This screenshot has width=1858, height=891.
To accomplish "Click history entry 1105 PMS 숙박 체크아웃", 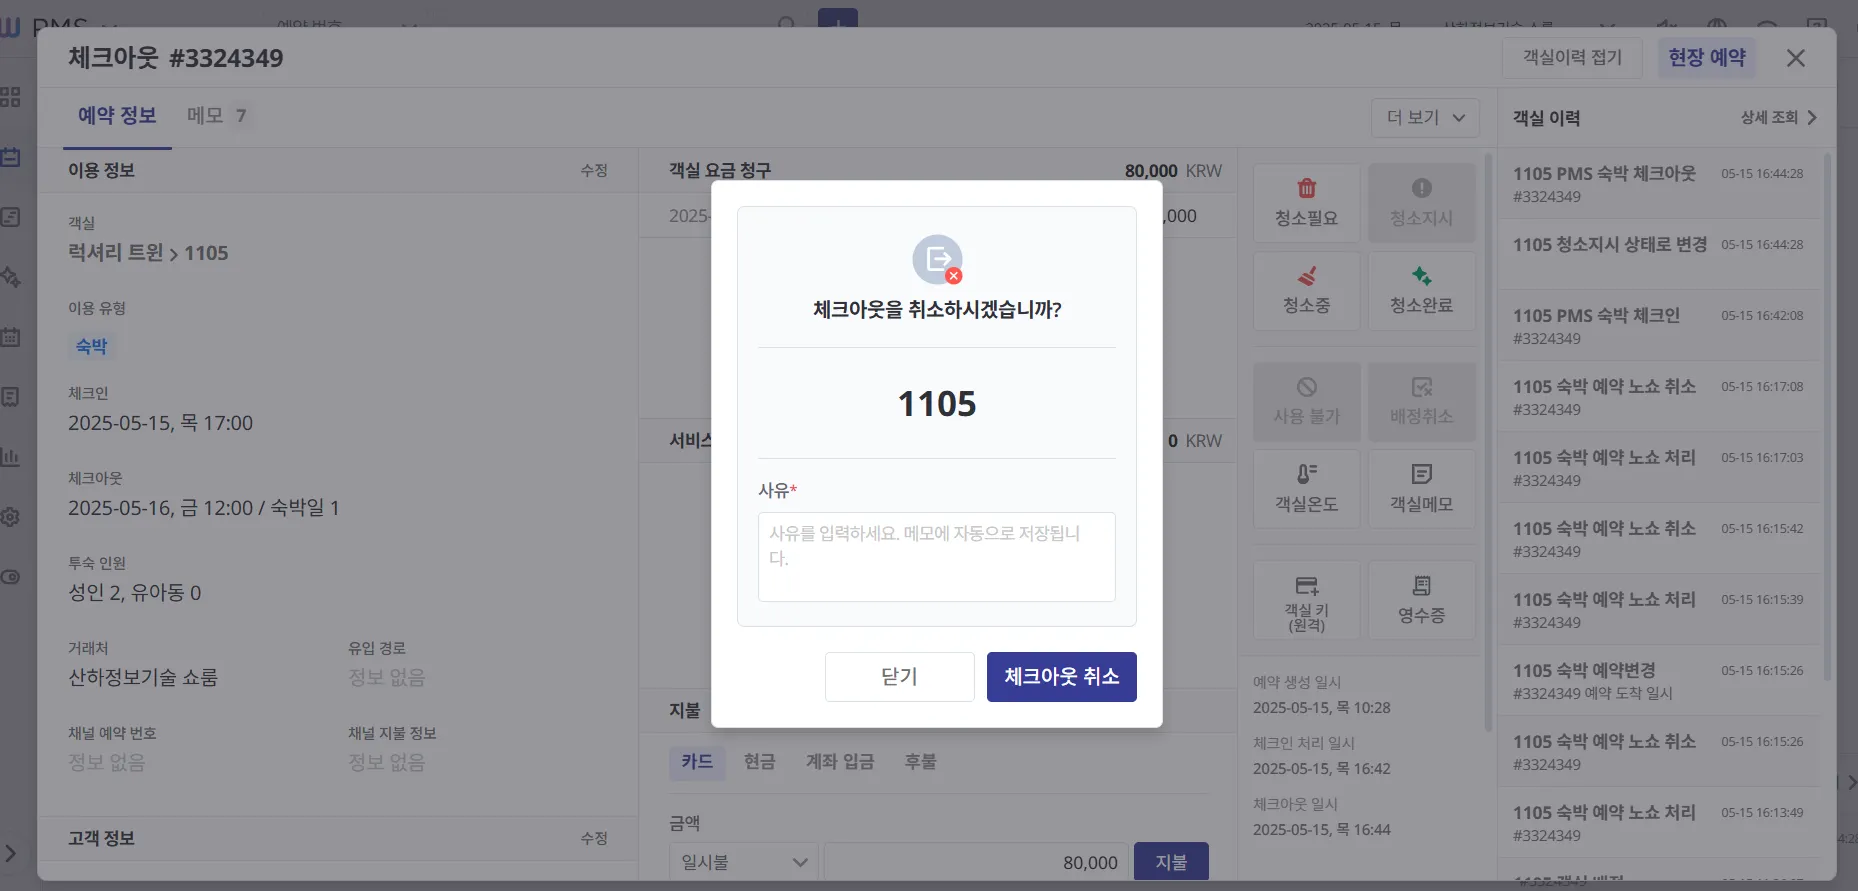I will coord(1659,184).
